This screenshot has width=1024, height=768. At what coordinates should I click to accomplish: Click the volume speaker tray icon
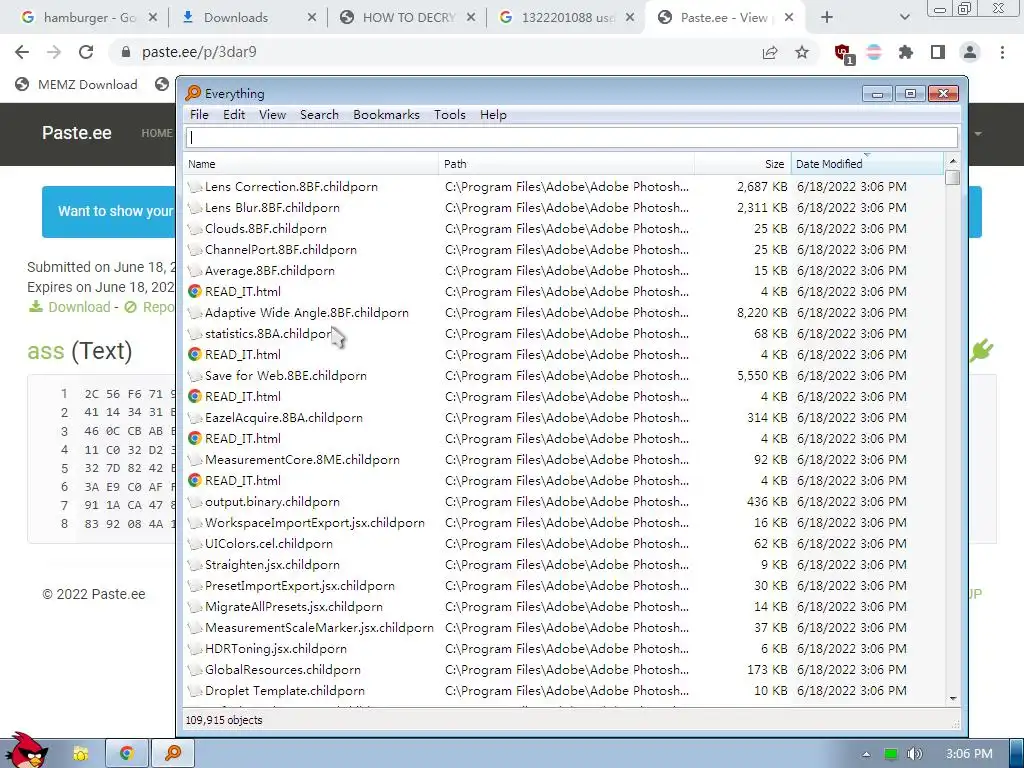(x=914, y=754)
